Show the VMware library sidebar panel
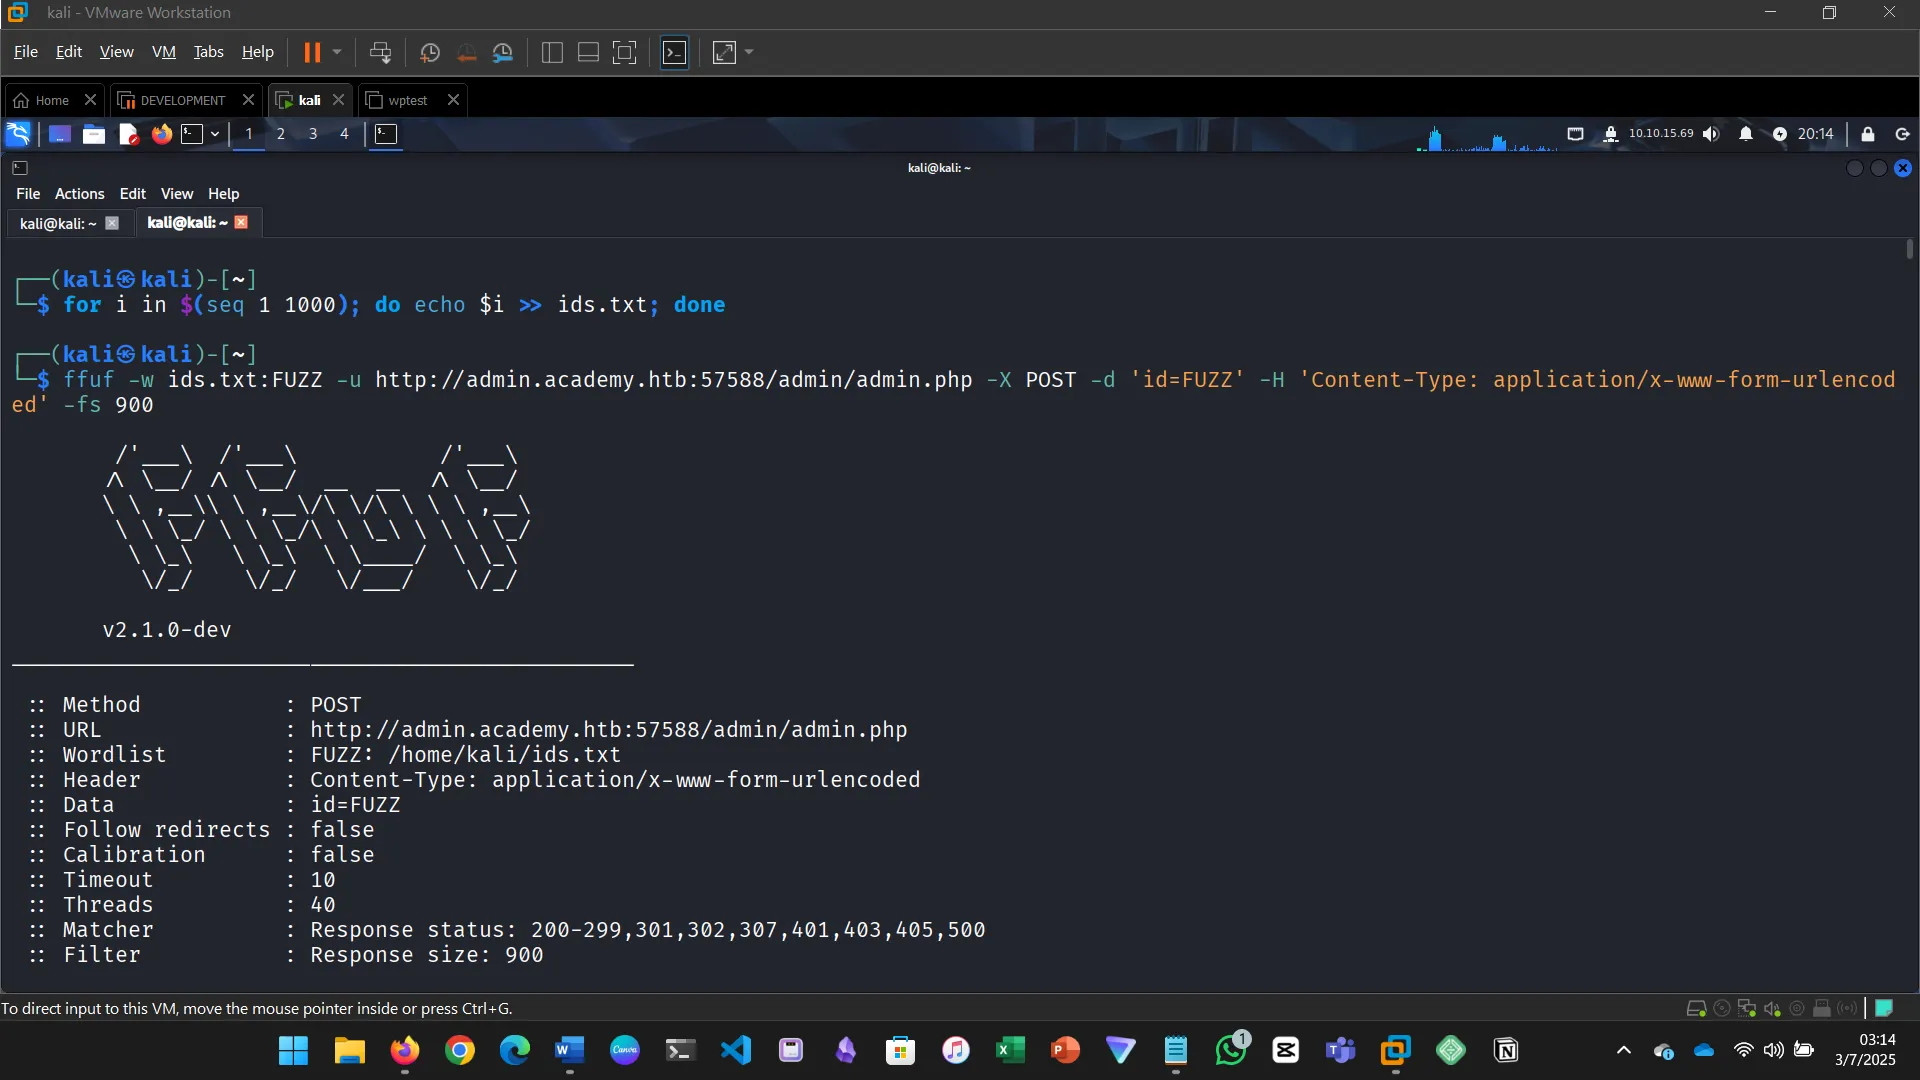The image size is (1920, 1080). pyautogui.click(x=551, y=52)
